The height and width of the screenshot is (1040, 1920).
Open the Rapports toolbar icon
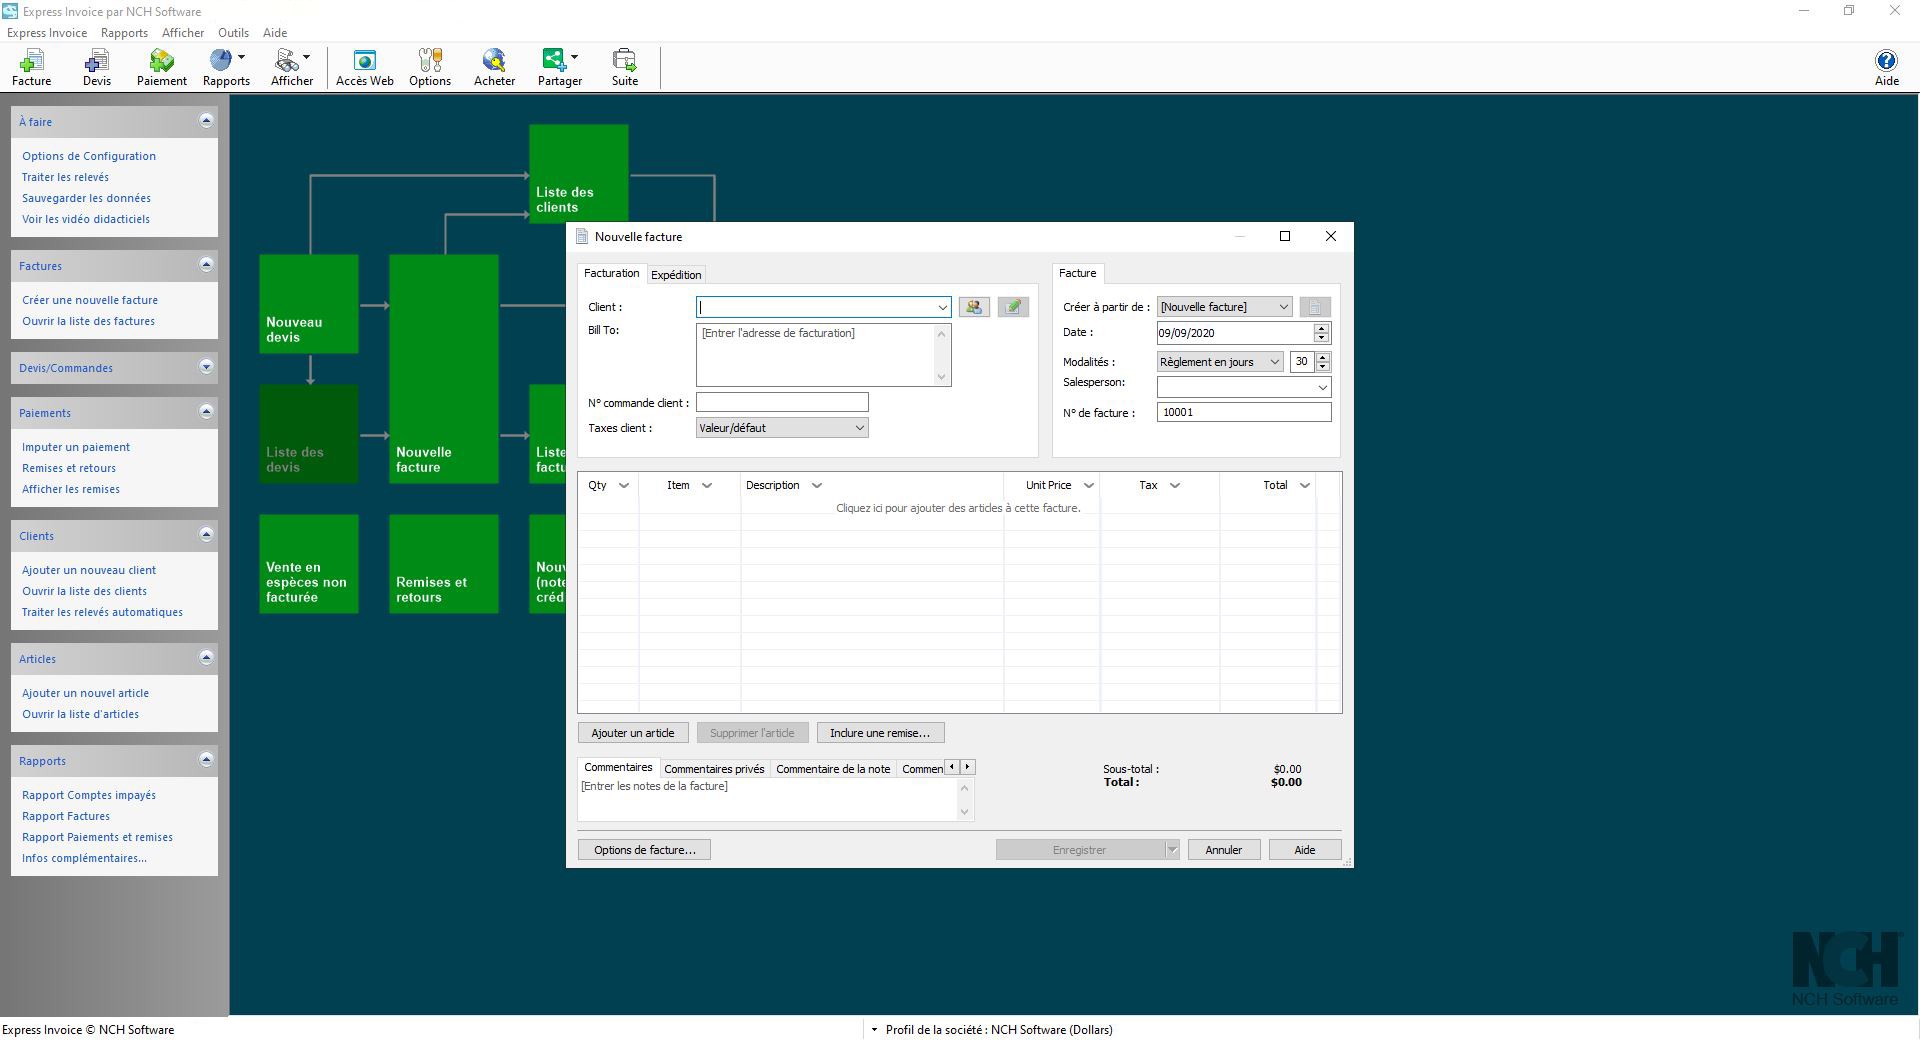coord(222,68)
